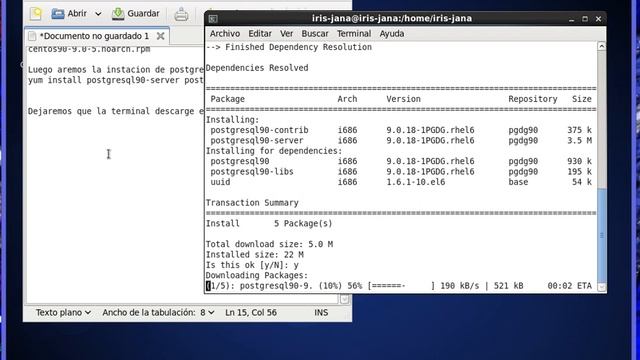Open the Terminal menu
Image resolution: width=640 pixels, height=360 pixels.
coord(353,33)
